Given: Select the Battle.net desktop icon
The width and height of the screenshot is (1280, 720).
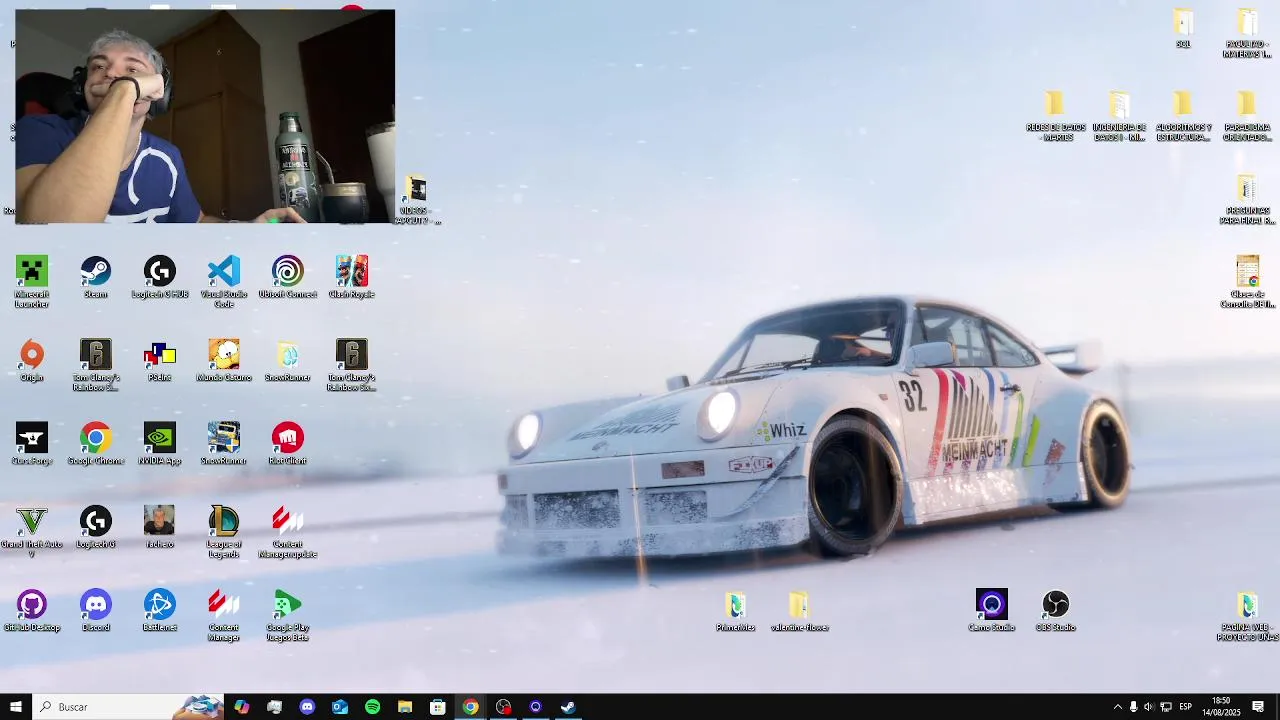Looking at the screenshot, I should coord(160,611).
